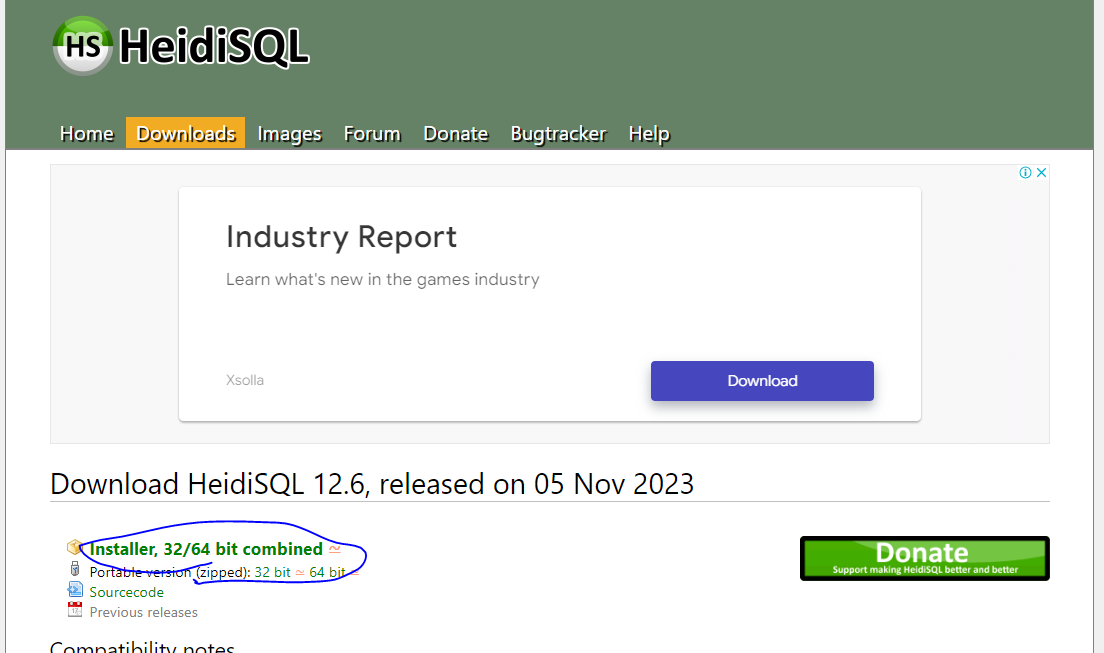Open the Forum page

tap(372, 133)
